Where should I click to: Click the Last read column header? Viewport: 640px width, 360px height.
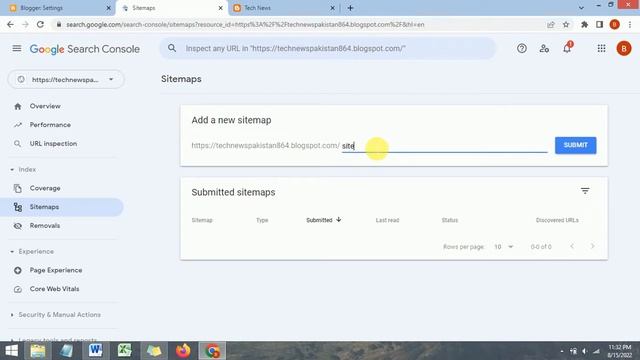coord(387,220)
